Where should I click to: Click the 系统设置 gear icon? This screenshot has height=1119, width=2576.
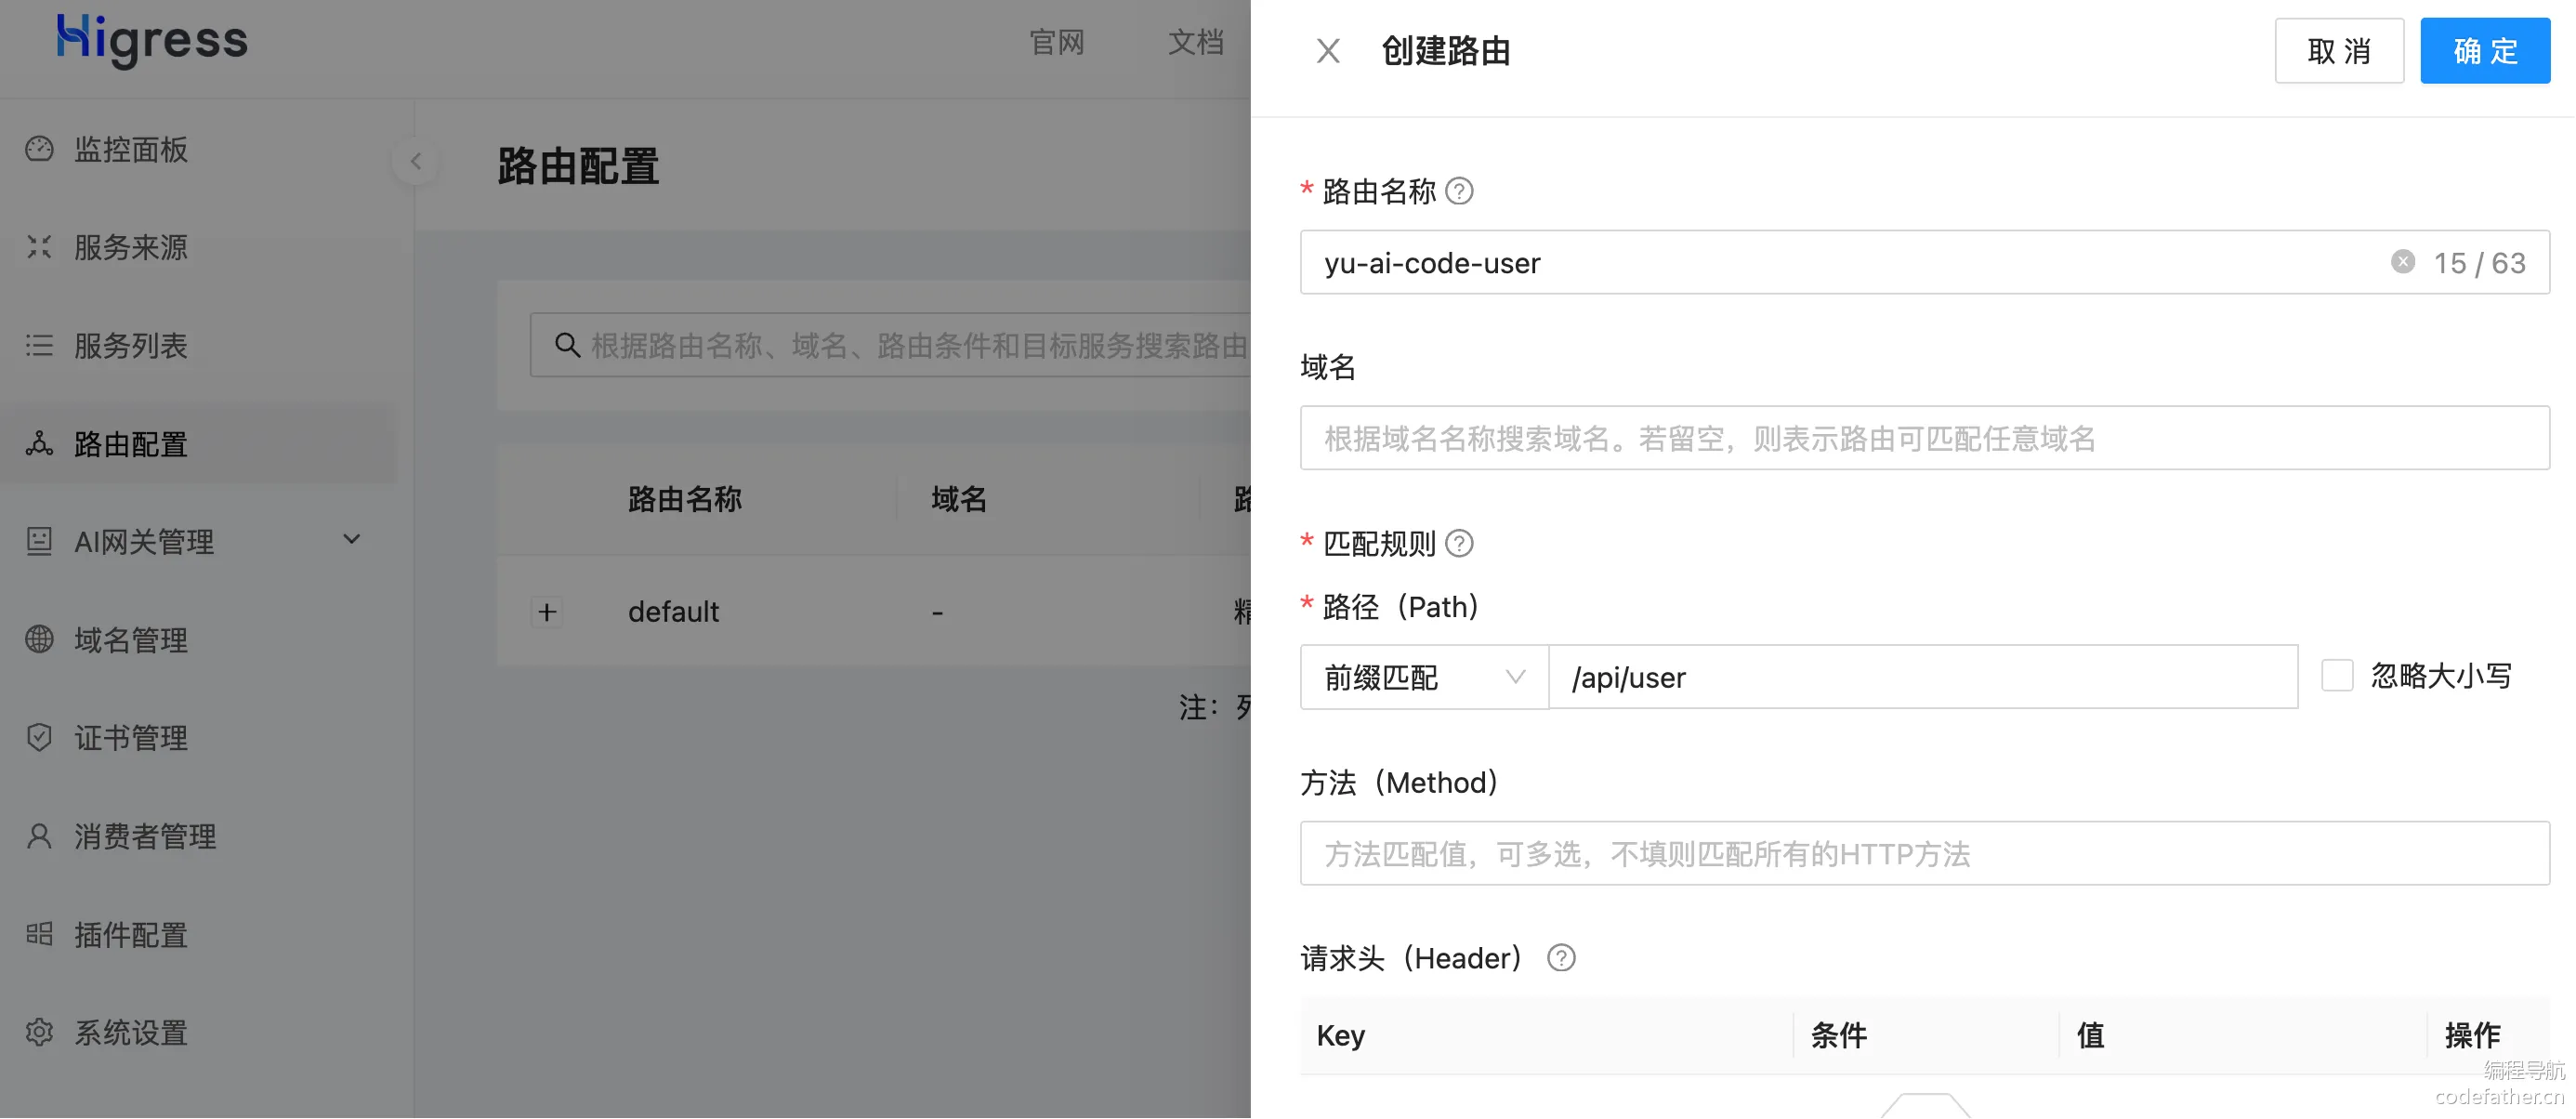[x=39, y=1033]
